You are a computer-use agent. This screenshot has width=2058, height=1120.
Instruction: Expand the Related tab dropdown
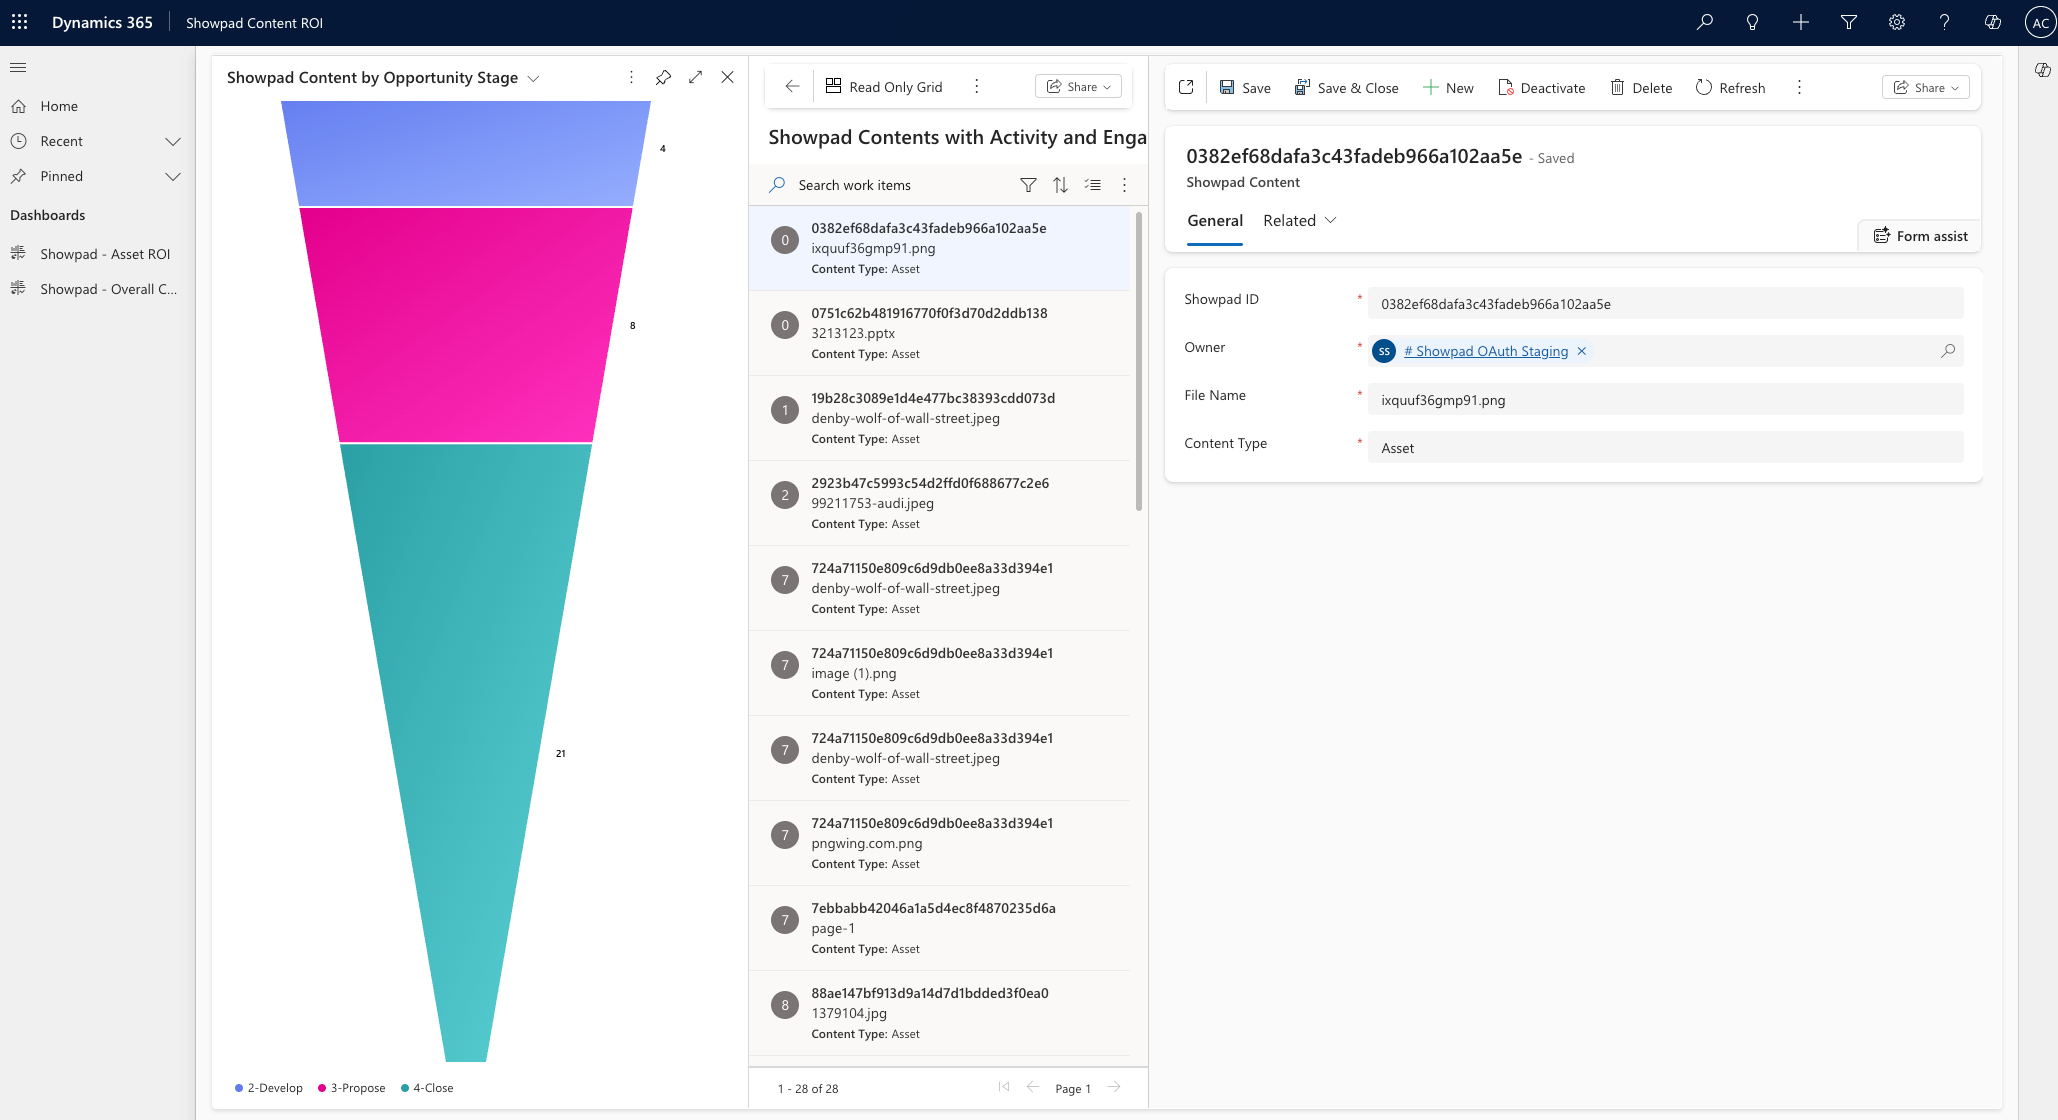[1330, 220]
